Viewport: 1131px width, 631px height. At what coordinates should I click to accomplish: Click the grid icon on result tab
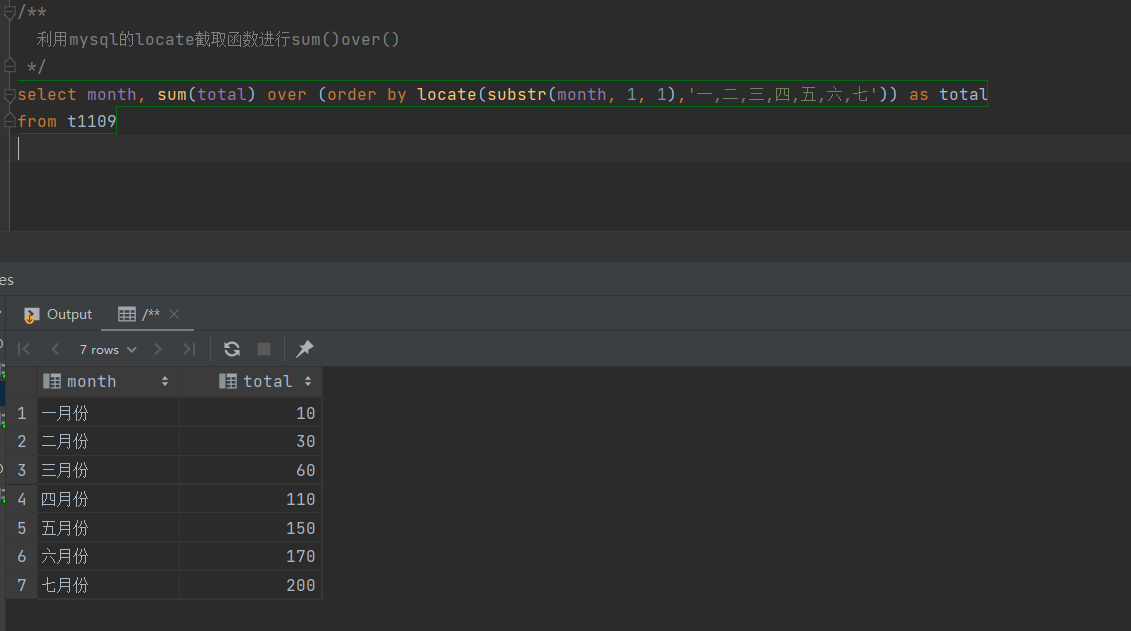tap(127, 314)
